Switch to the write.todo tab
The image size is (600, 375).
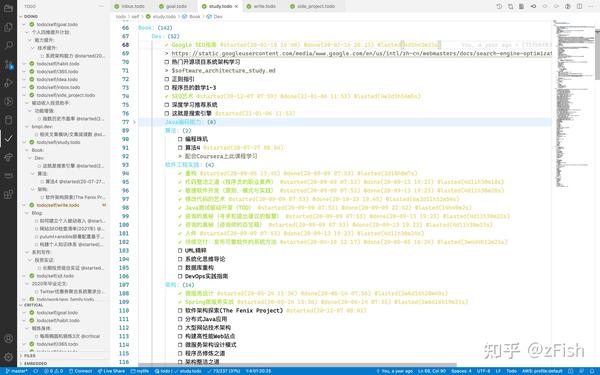(x=265, y=7)
